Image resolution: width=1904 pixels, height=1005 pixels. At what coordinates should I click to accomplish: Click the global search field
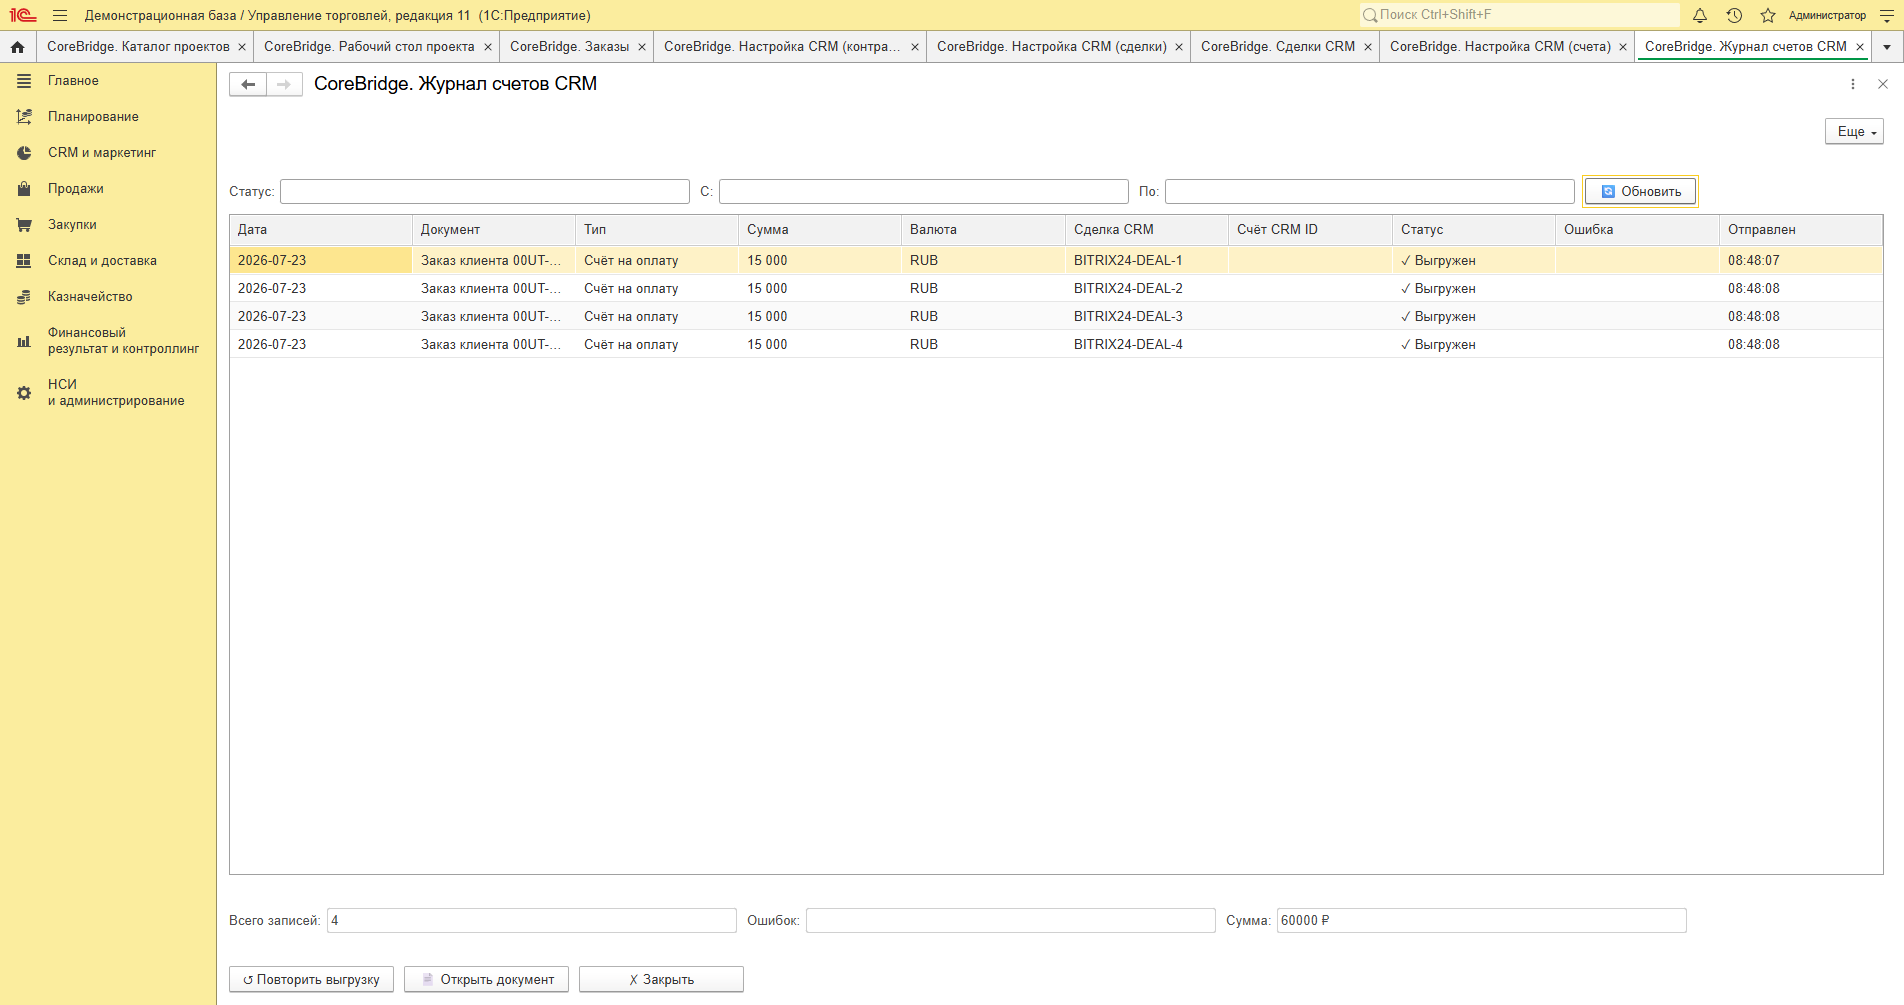pyautogui.click(x=1520, y=15)
